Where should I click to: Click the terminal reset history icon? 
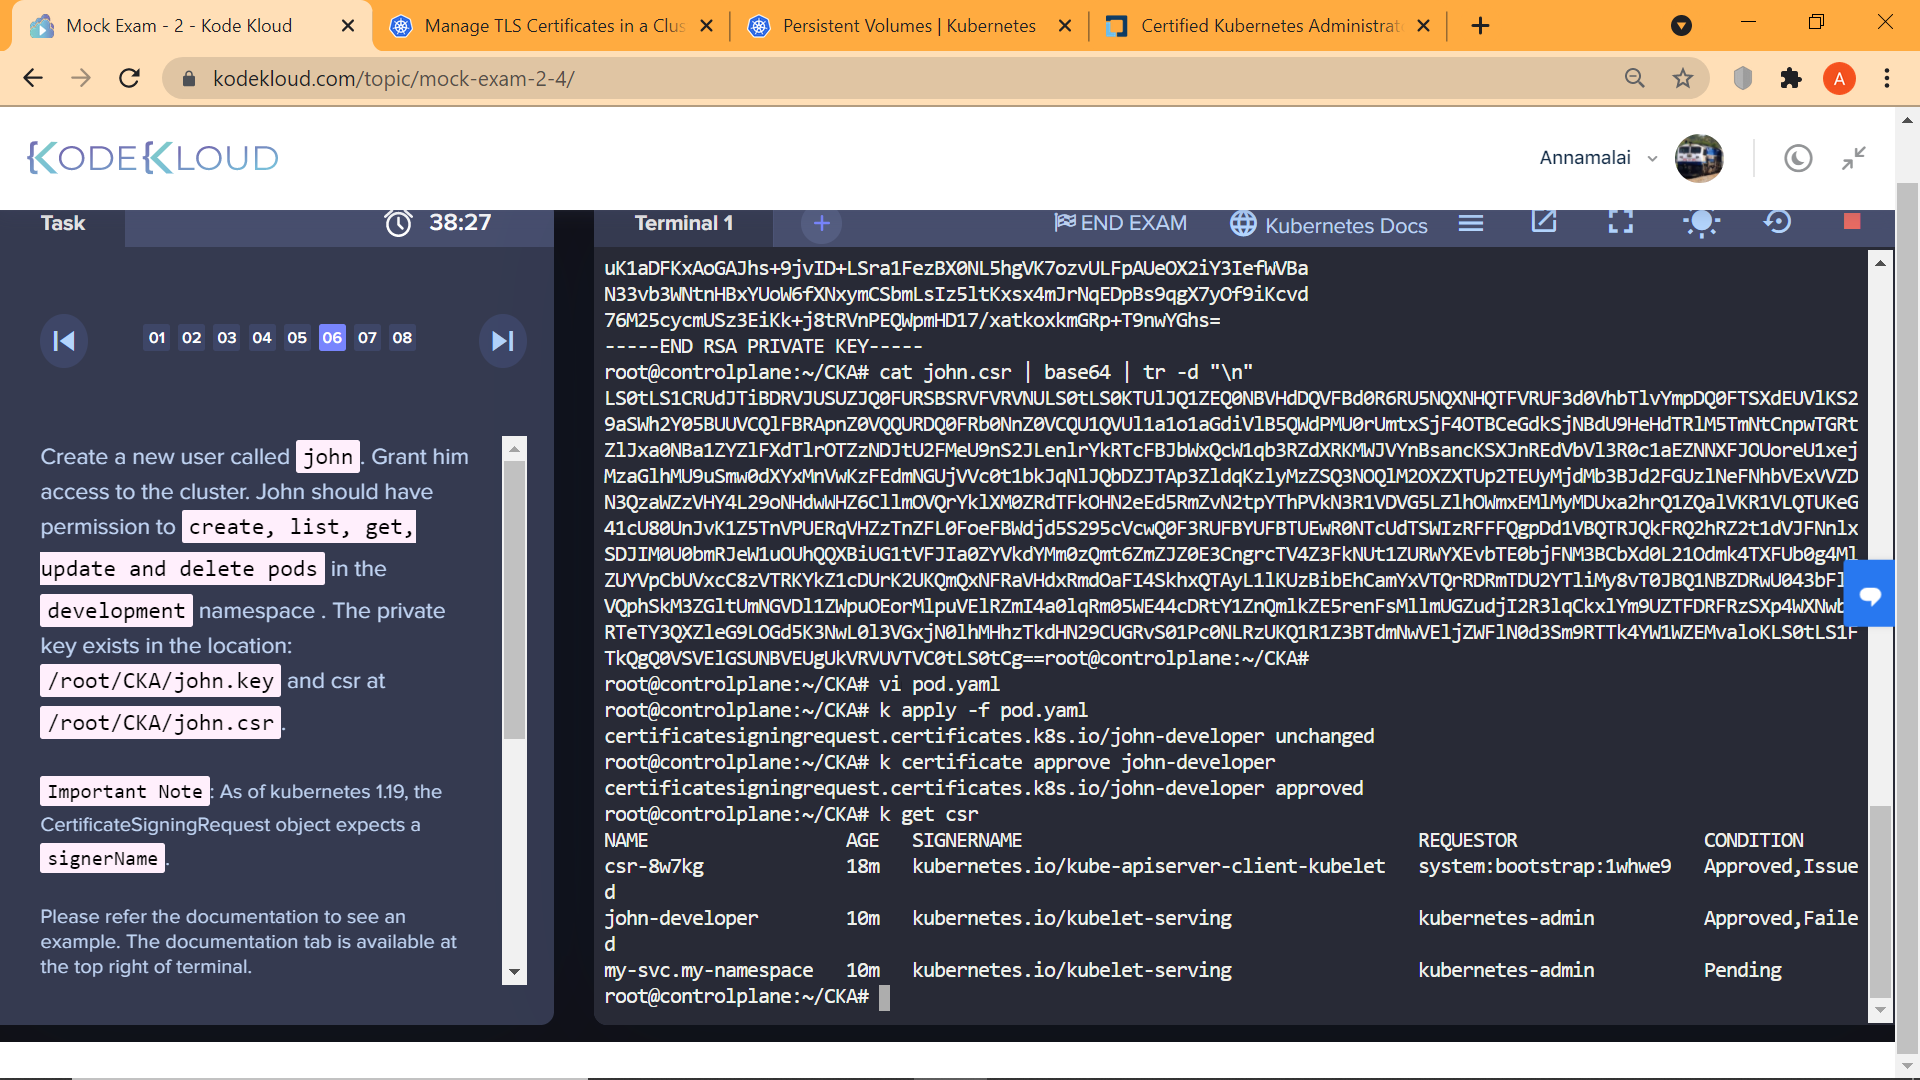point(1777,222)
